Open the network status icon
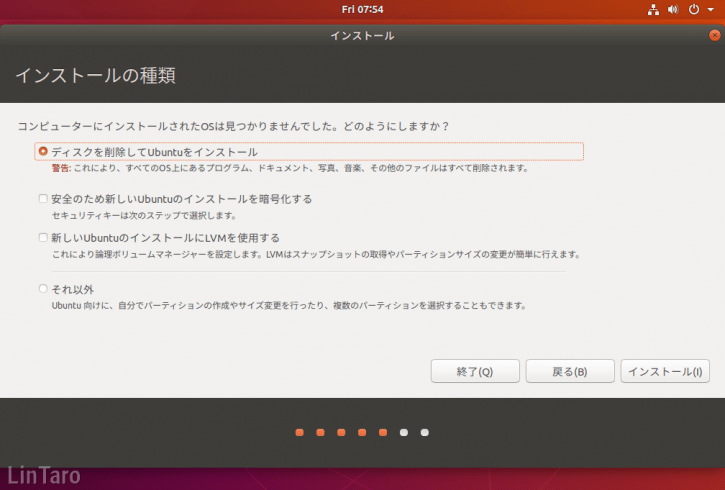Image resolution: width=725 pixels, height=490 pixels. (653, 10)
